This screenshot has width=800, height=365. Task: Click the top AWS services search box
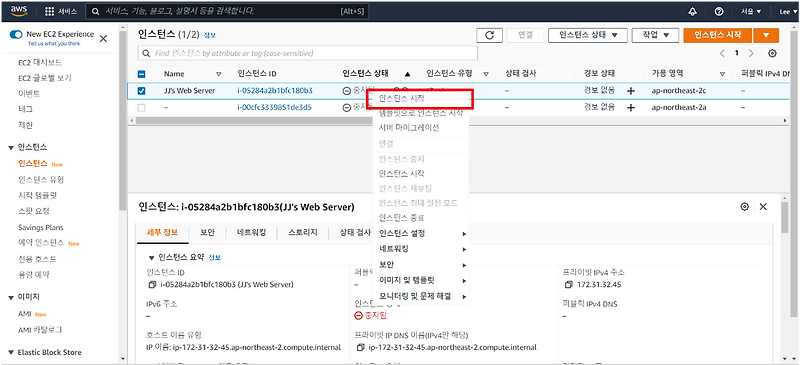point(228,11)
